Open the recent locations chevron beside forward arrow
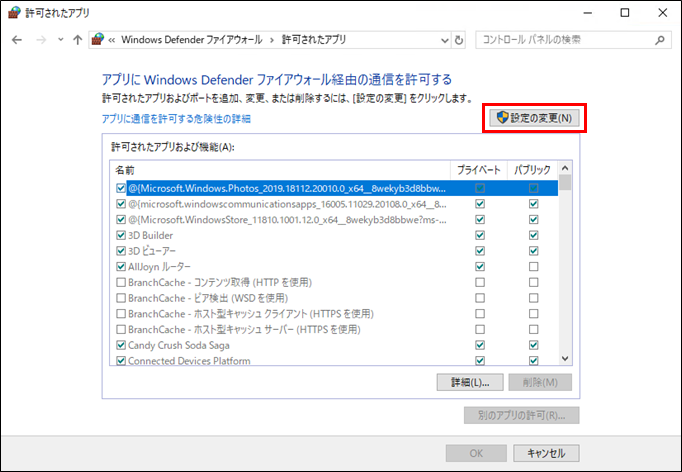This screenshot has width=682, height=472. [60, 40]
